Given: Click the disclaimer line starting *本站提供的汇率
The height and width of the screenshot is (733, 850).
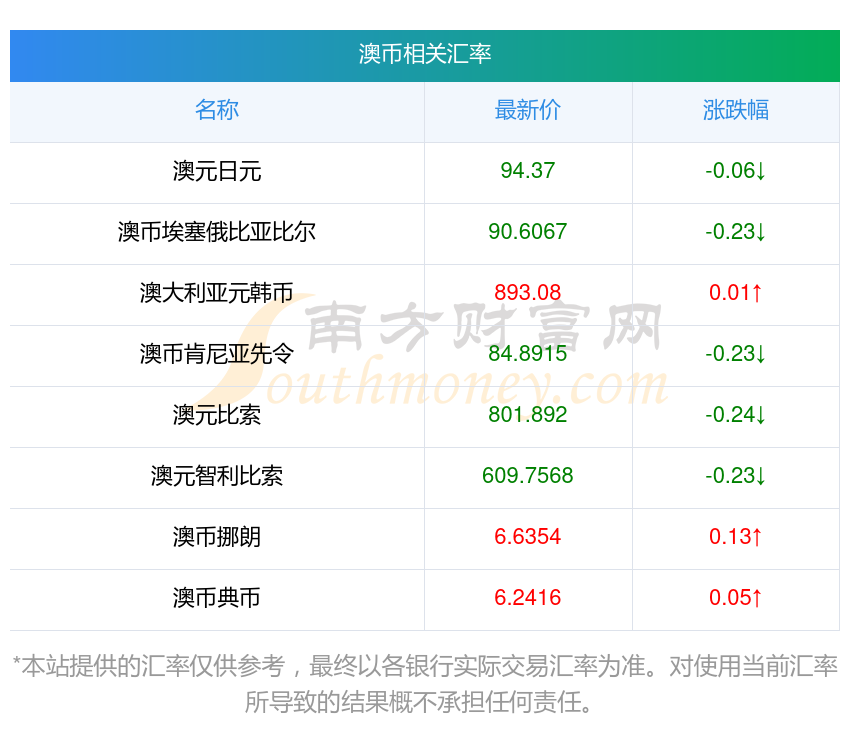Looking at the screenshot, I should (425, 666).
